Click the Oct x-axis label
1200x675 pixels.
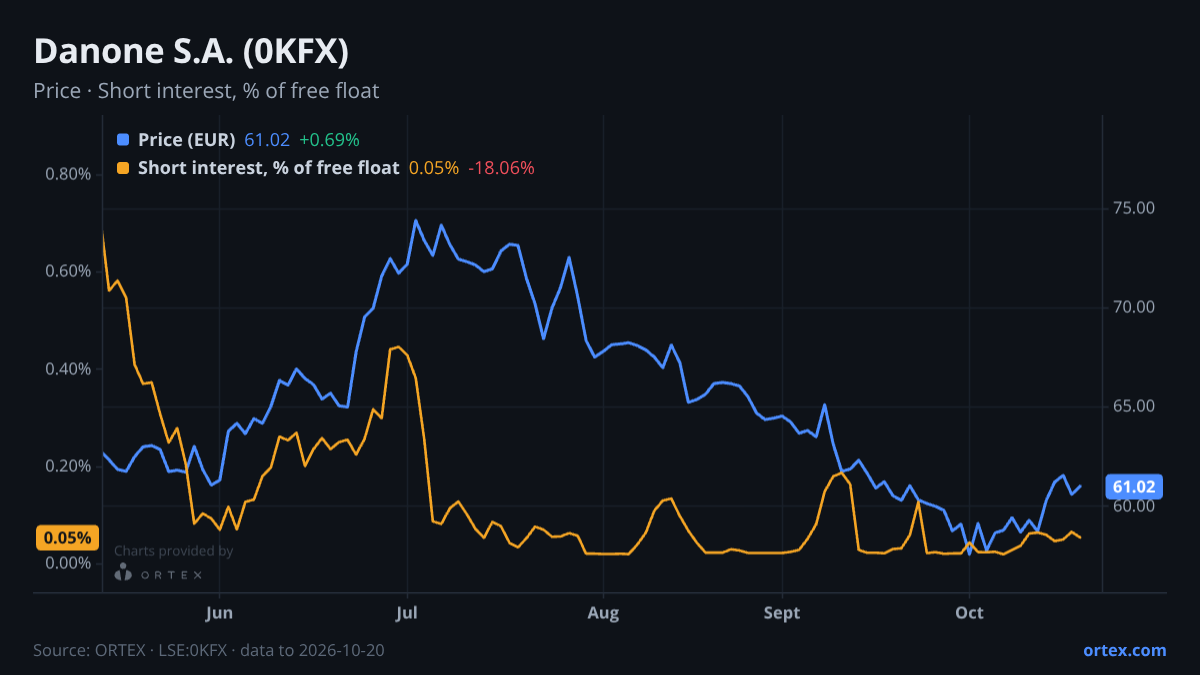[969, 612]
